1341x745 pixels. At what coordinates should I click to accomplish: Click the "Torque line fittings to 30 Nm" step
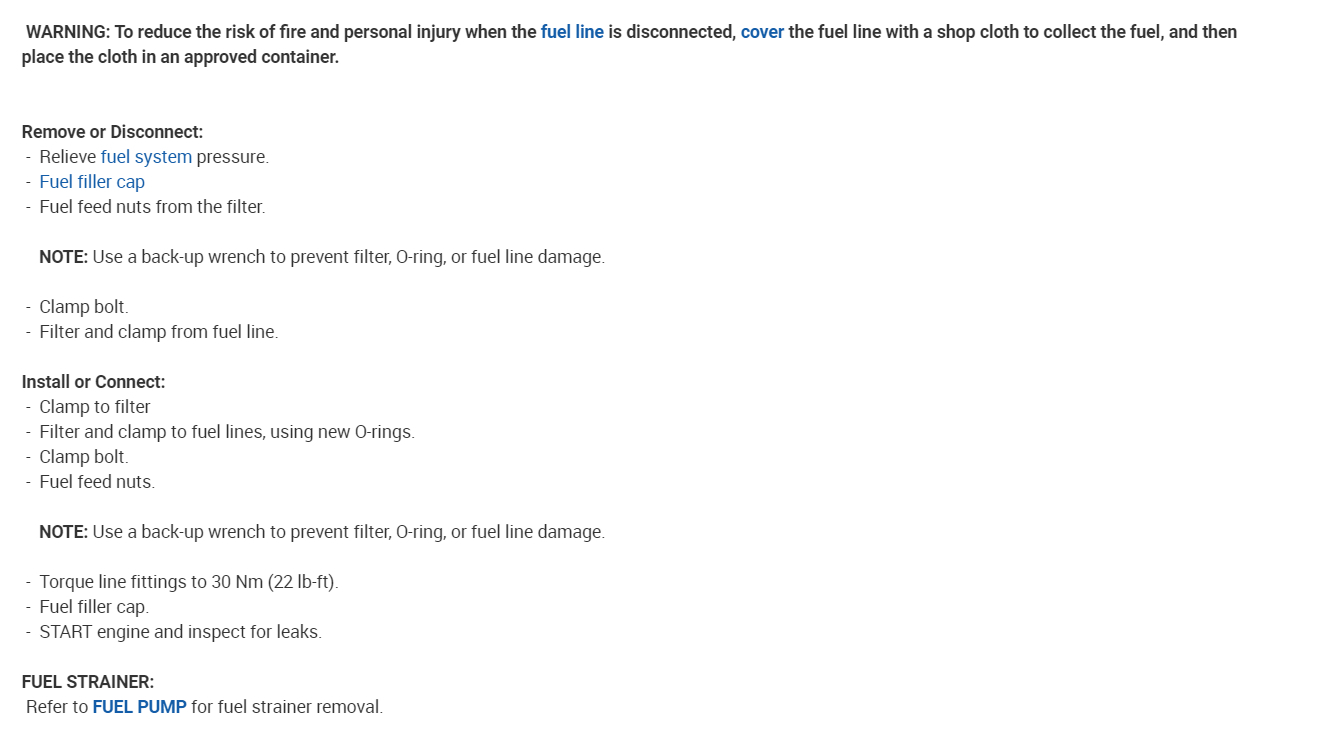click(188, 582)
